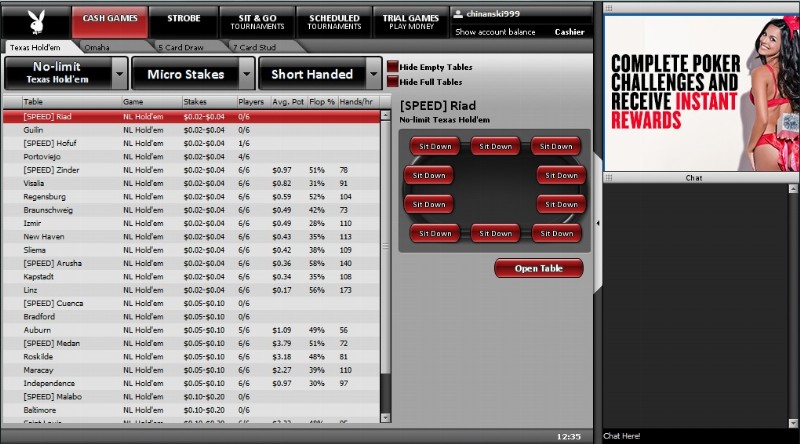Sit down at top-right seat
The image size is (800, 444).
(x=556, y=146)
